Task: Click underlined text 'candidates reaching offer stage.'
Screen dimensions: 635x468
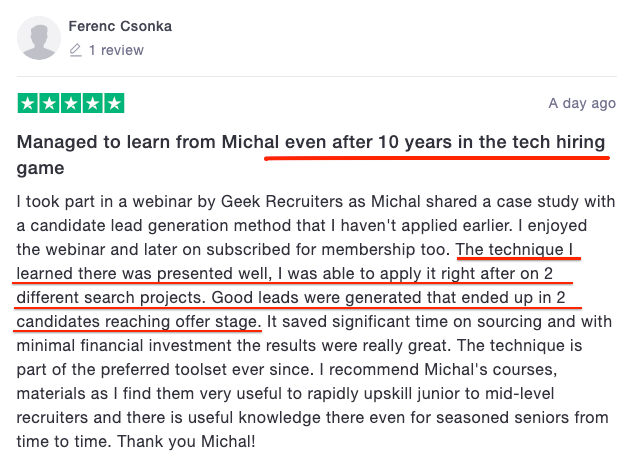Action: tap(139, 321)
